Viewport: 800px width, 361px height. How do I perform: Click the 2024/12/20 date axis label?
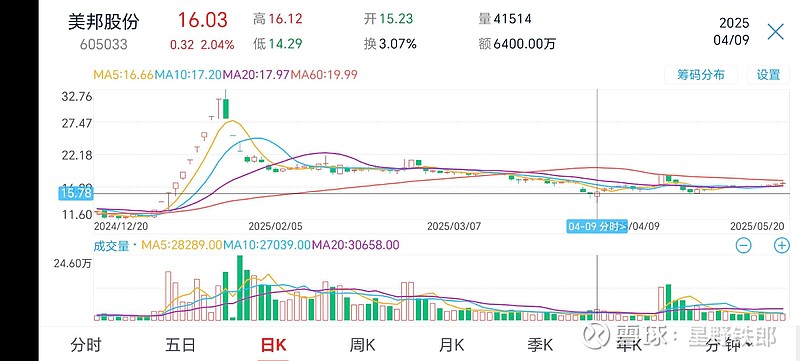click(121, 225)
